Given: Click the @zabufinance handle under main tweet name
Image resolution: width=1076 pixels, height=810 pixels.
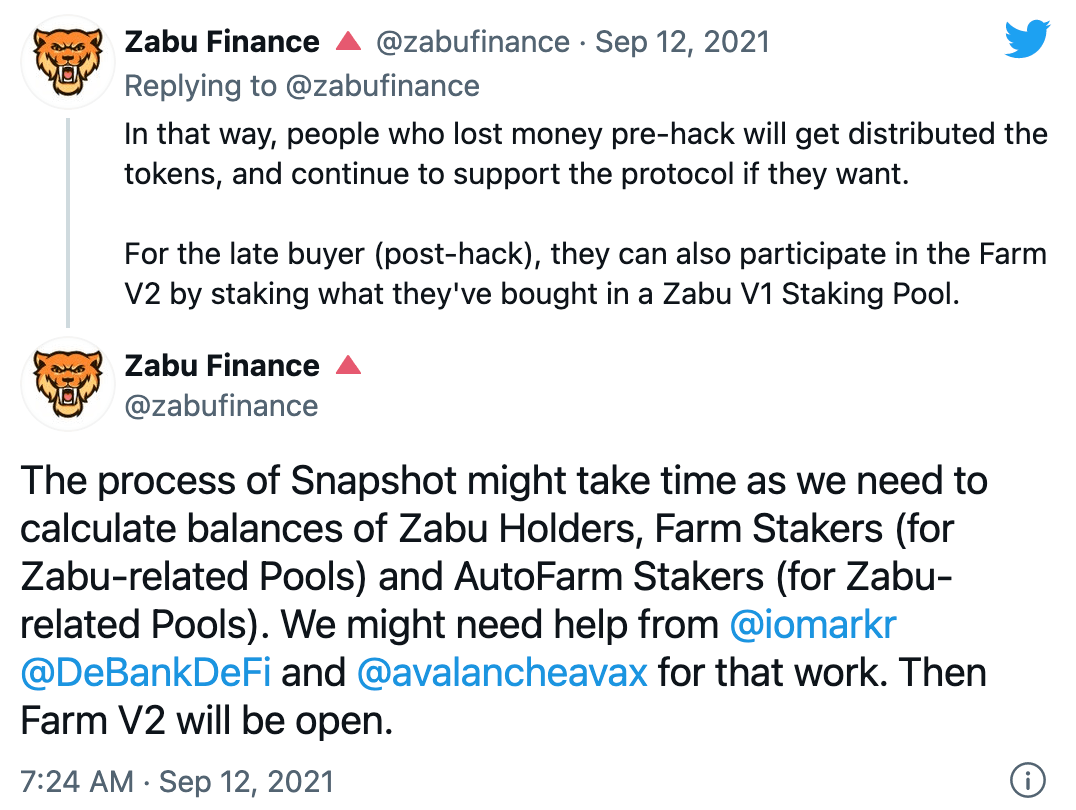Looking at the screenshot, I should click(221, 405).
